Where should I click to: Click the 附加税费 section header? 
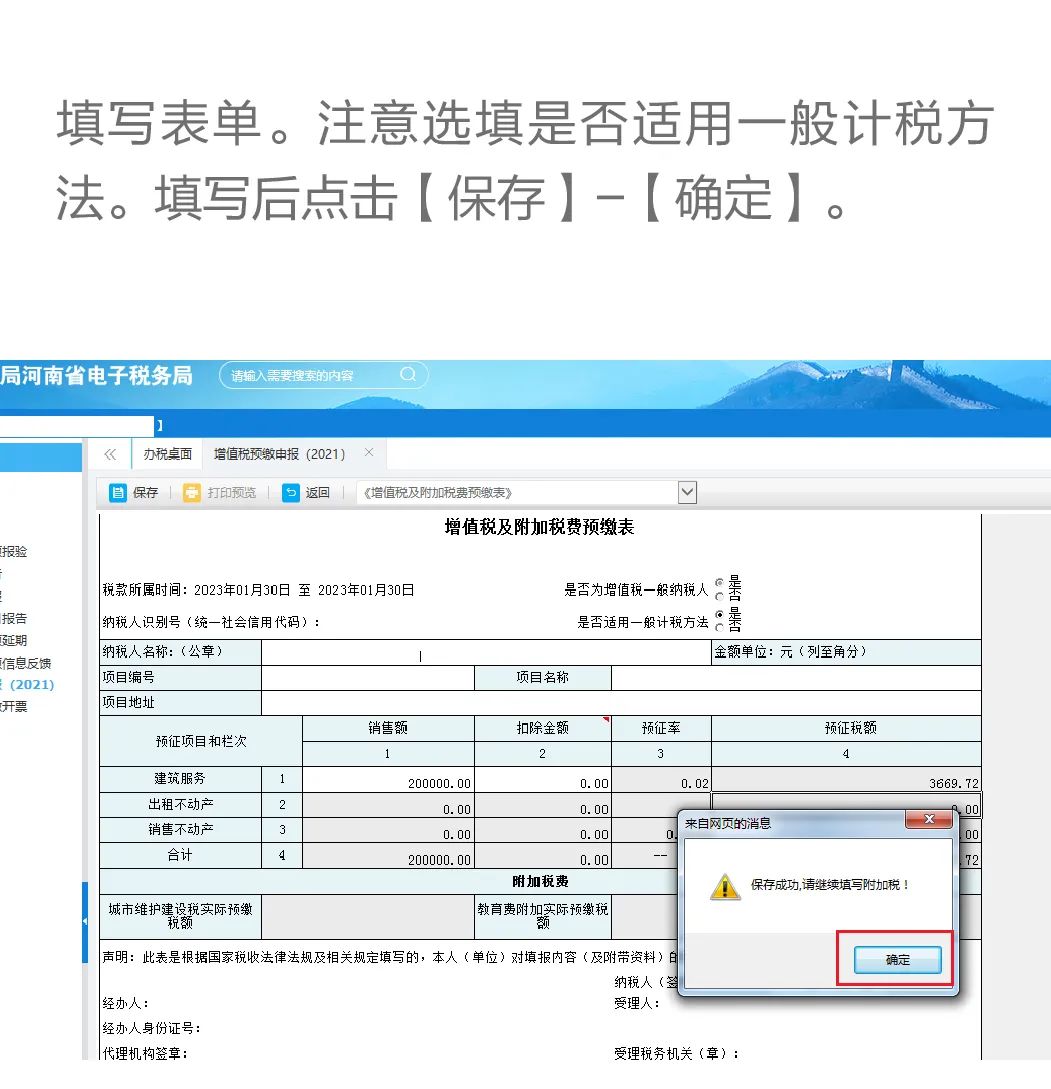[x=540, y=881]
